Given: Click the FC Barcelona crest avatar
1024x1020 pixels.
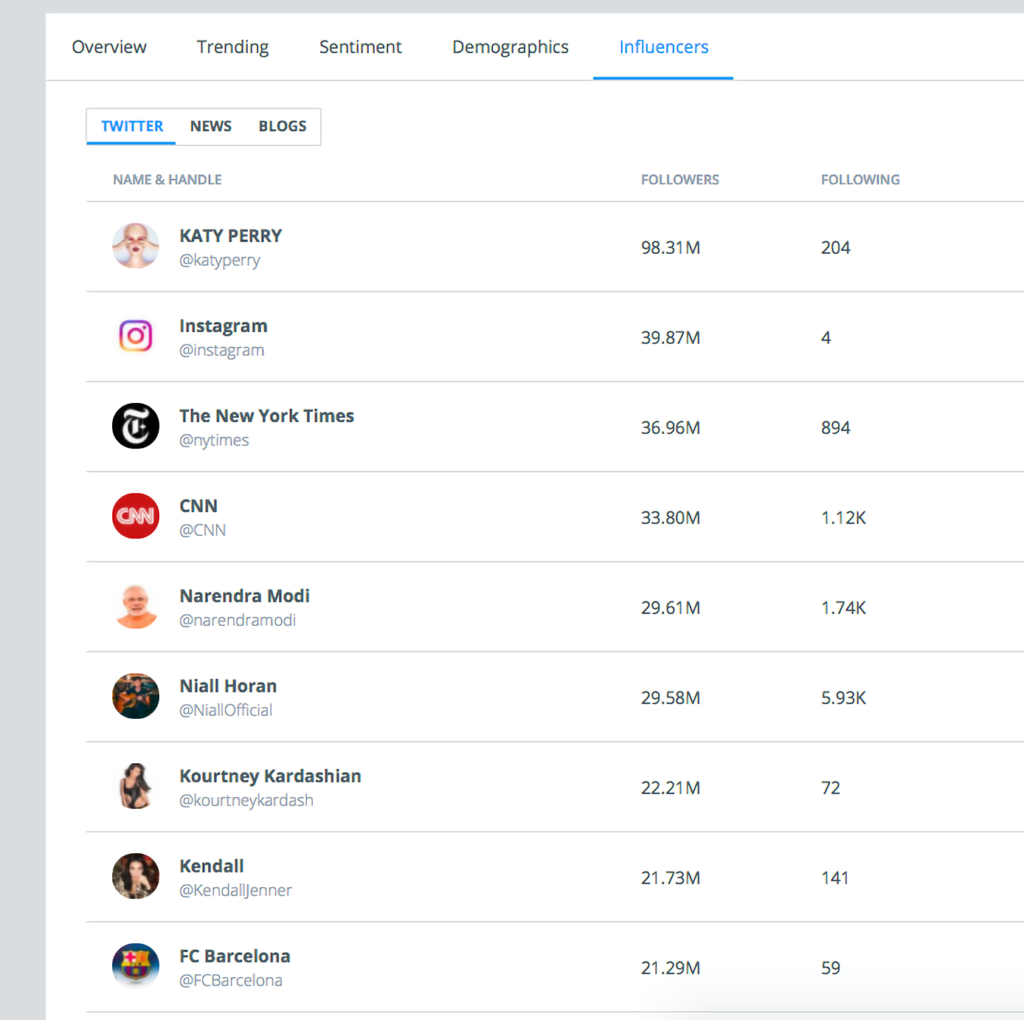Looking at the screenshot, I should tap(136, 966).
